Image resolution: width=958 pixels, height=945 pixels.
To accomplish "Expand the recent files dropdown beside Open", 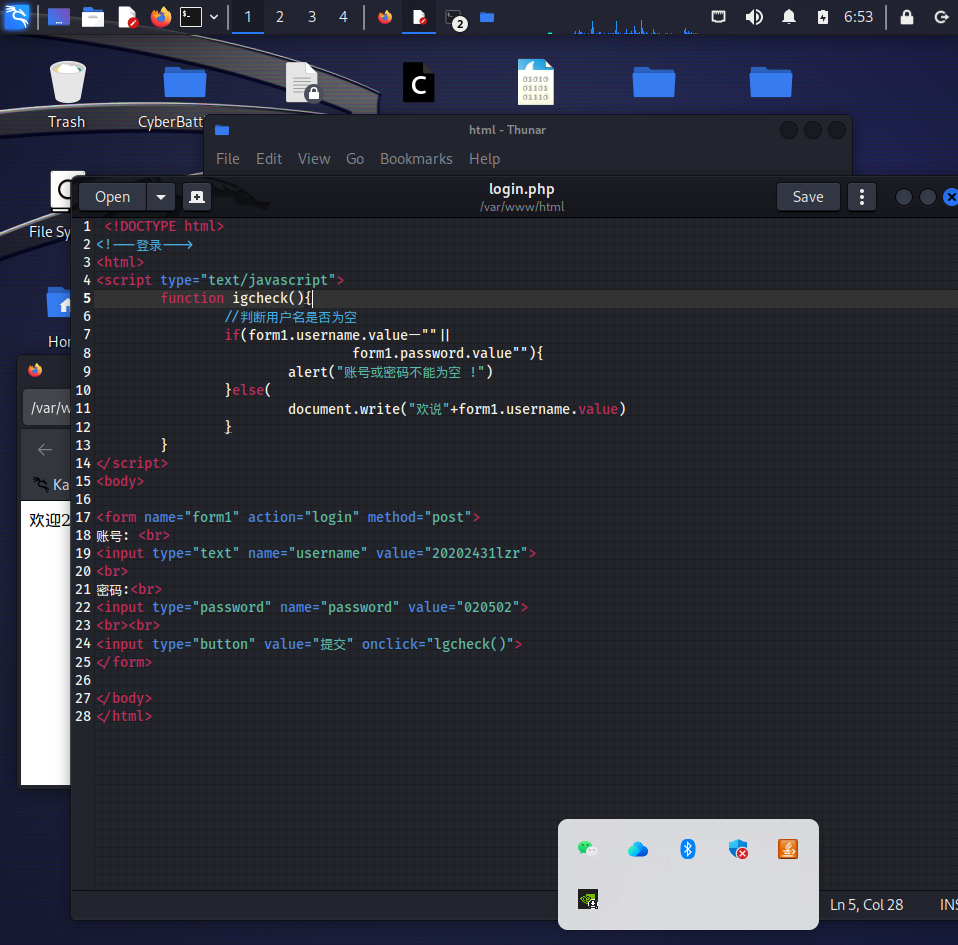I will 161,197.
